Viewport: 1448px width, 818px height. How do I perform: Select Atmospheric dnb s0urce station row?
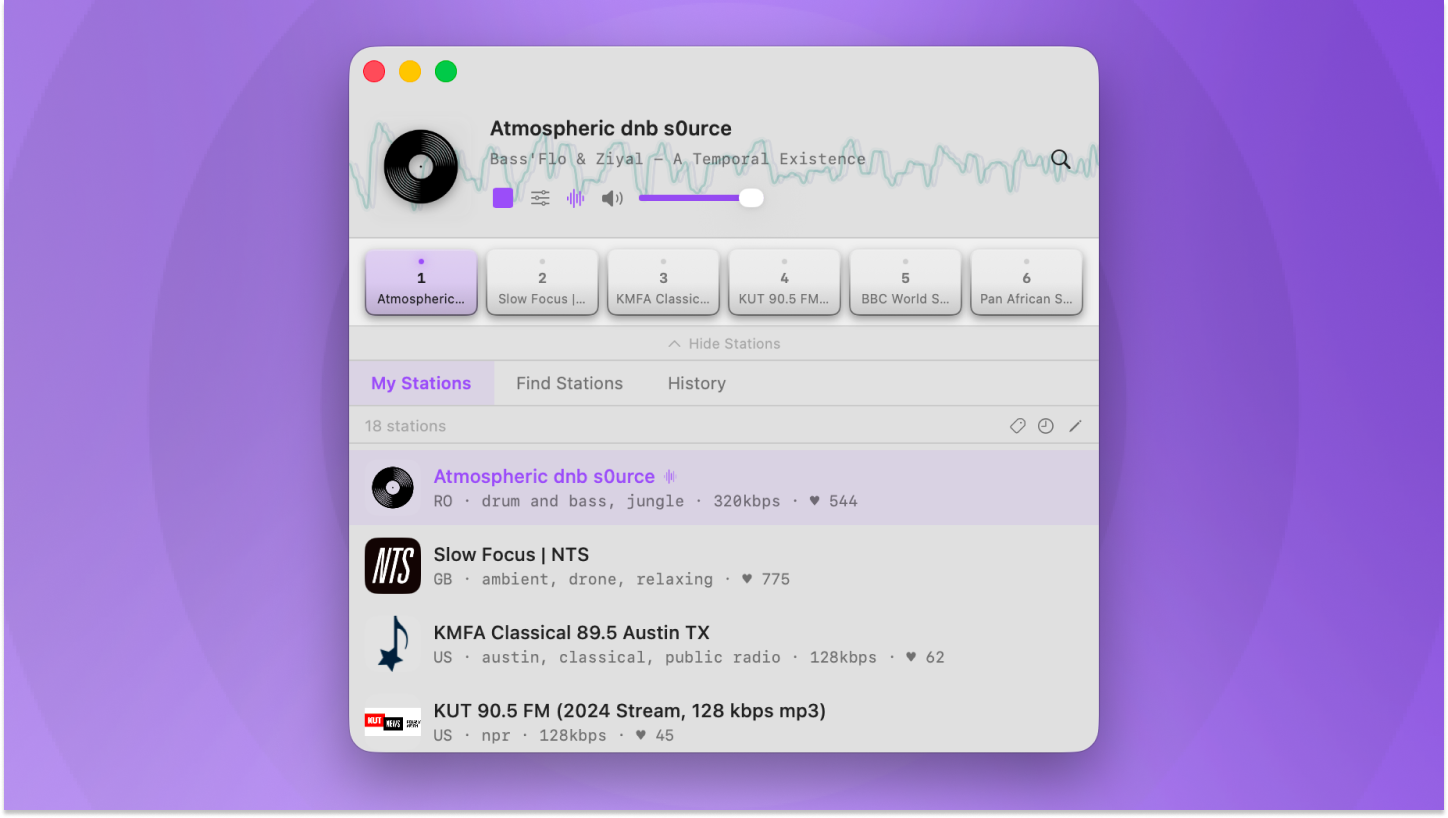(x=724, y=487)
